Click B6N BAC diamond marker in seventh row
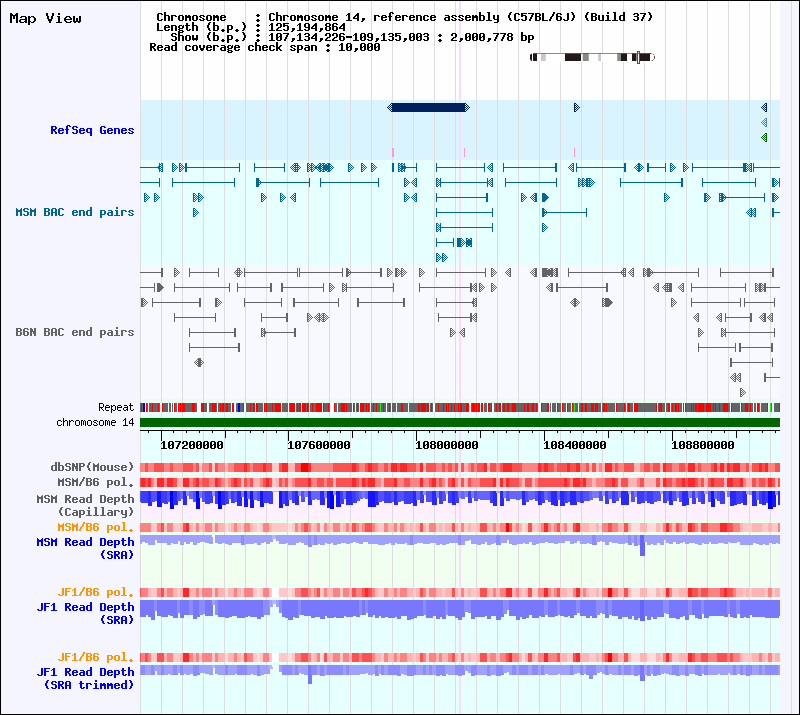 coord(199,362)
